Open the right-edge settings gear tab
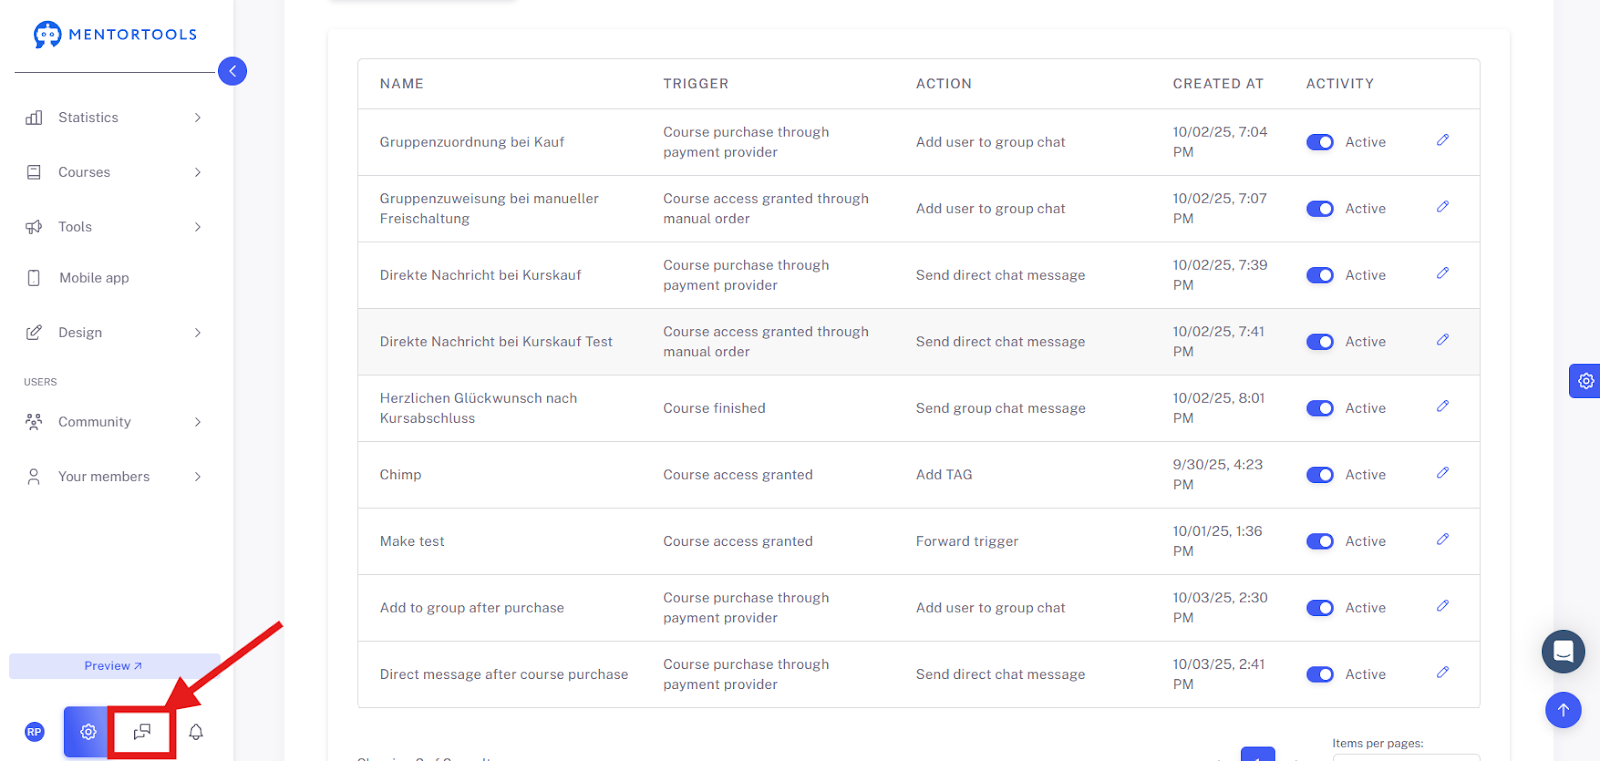 point(1585,381)
